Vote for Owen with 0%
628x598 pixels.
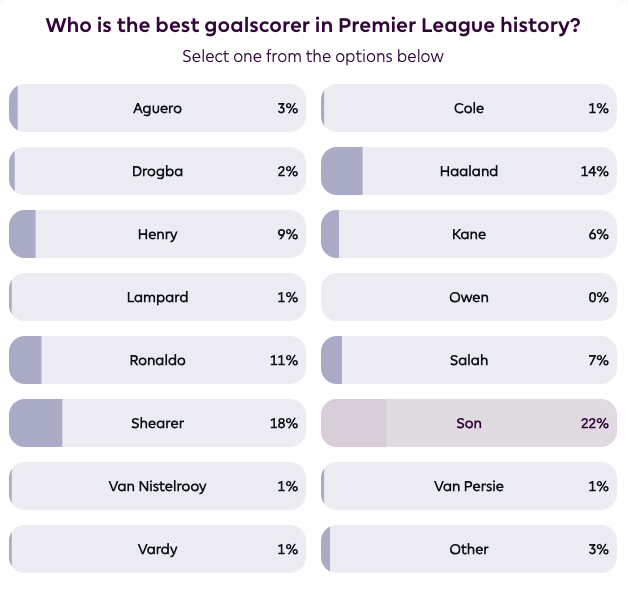tap(468, 297)
